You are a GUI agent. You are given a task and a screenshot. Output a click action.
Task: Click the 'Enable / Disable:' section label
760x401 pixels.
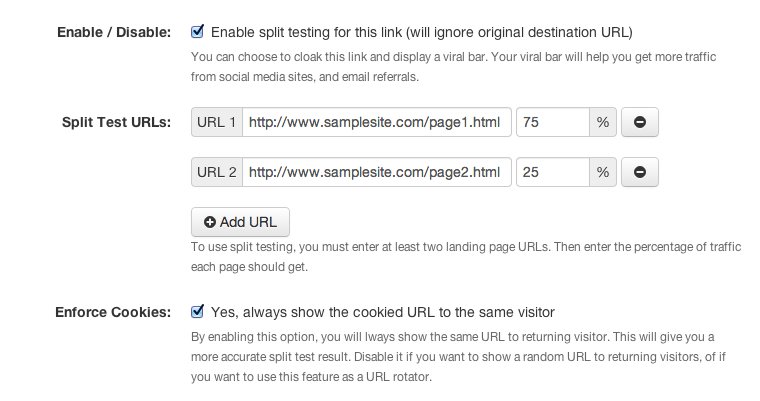tap(116, 32)
